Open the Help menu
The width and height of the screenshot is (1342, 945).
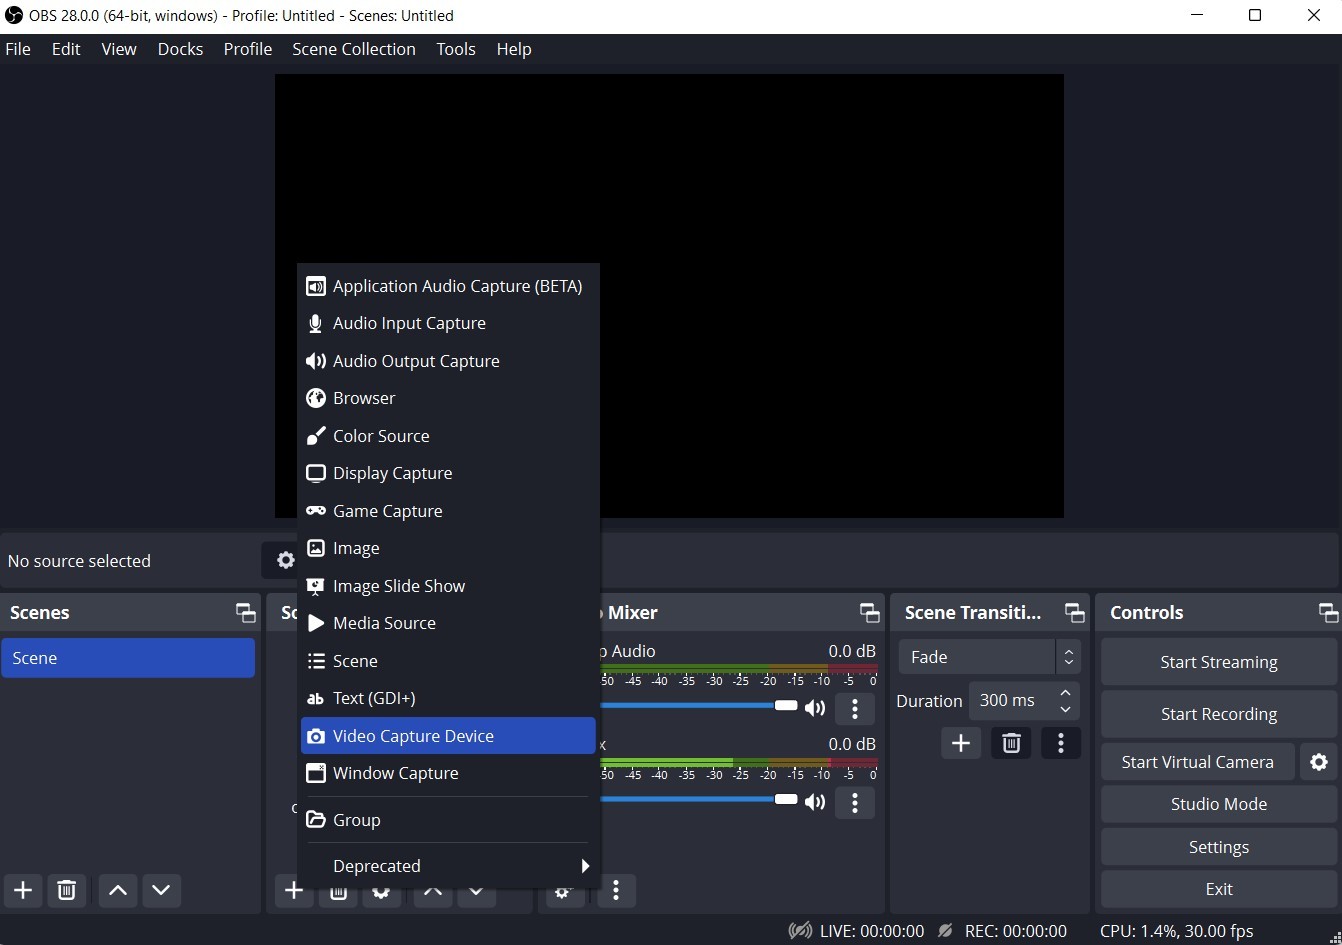click(514, 49)
